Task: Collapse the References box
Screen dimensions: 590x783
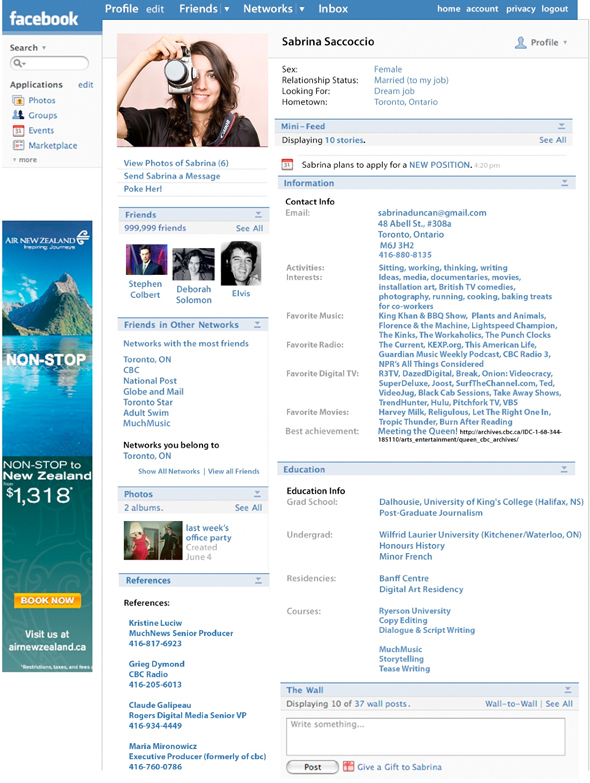Action: [258, 580]
